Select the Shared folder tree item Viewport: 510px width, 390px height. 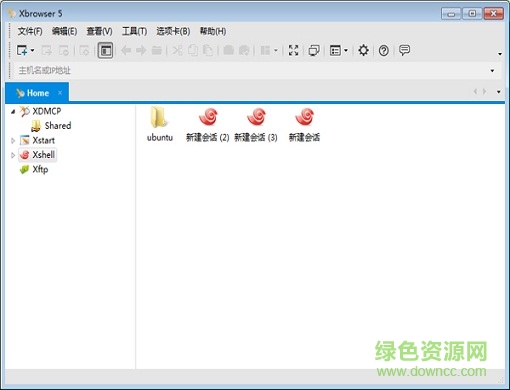[x=58, y=126]
